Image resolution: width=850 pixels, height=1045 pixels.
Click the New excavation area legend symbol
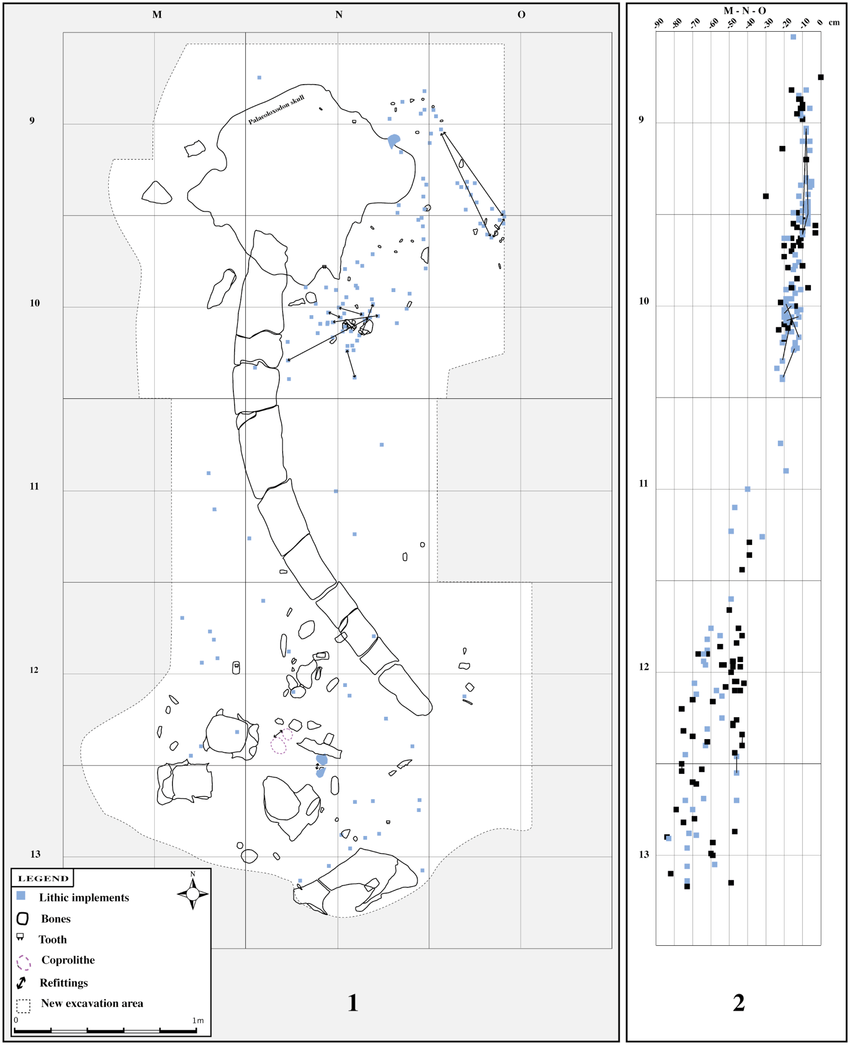click(25, 1004)
